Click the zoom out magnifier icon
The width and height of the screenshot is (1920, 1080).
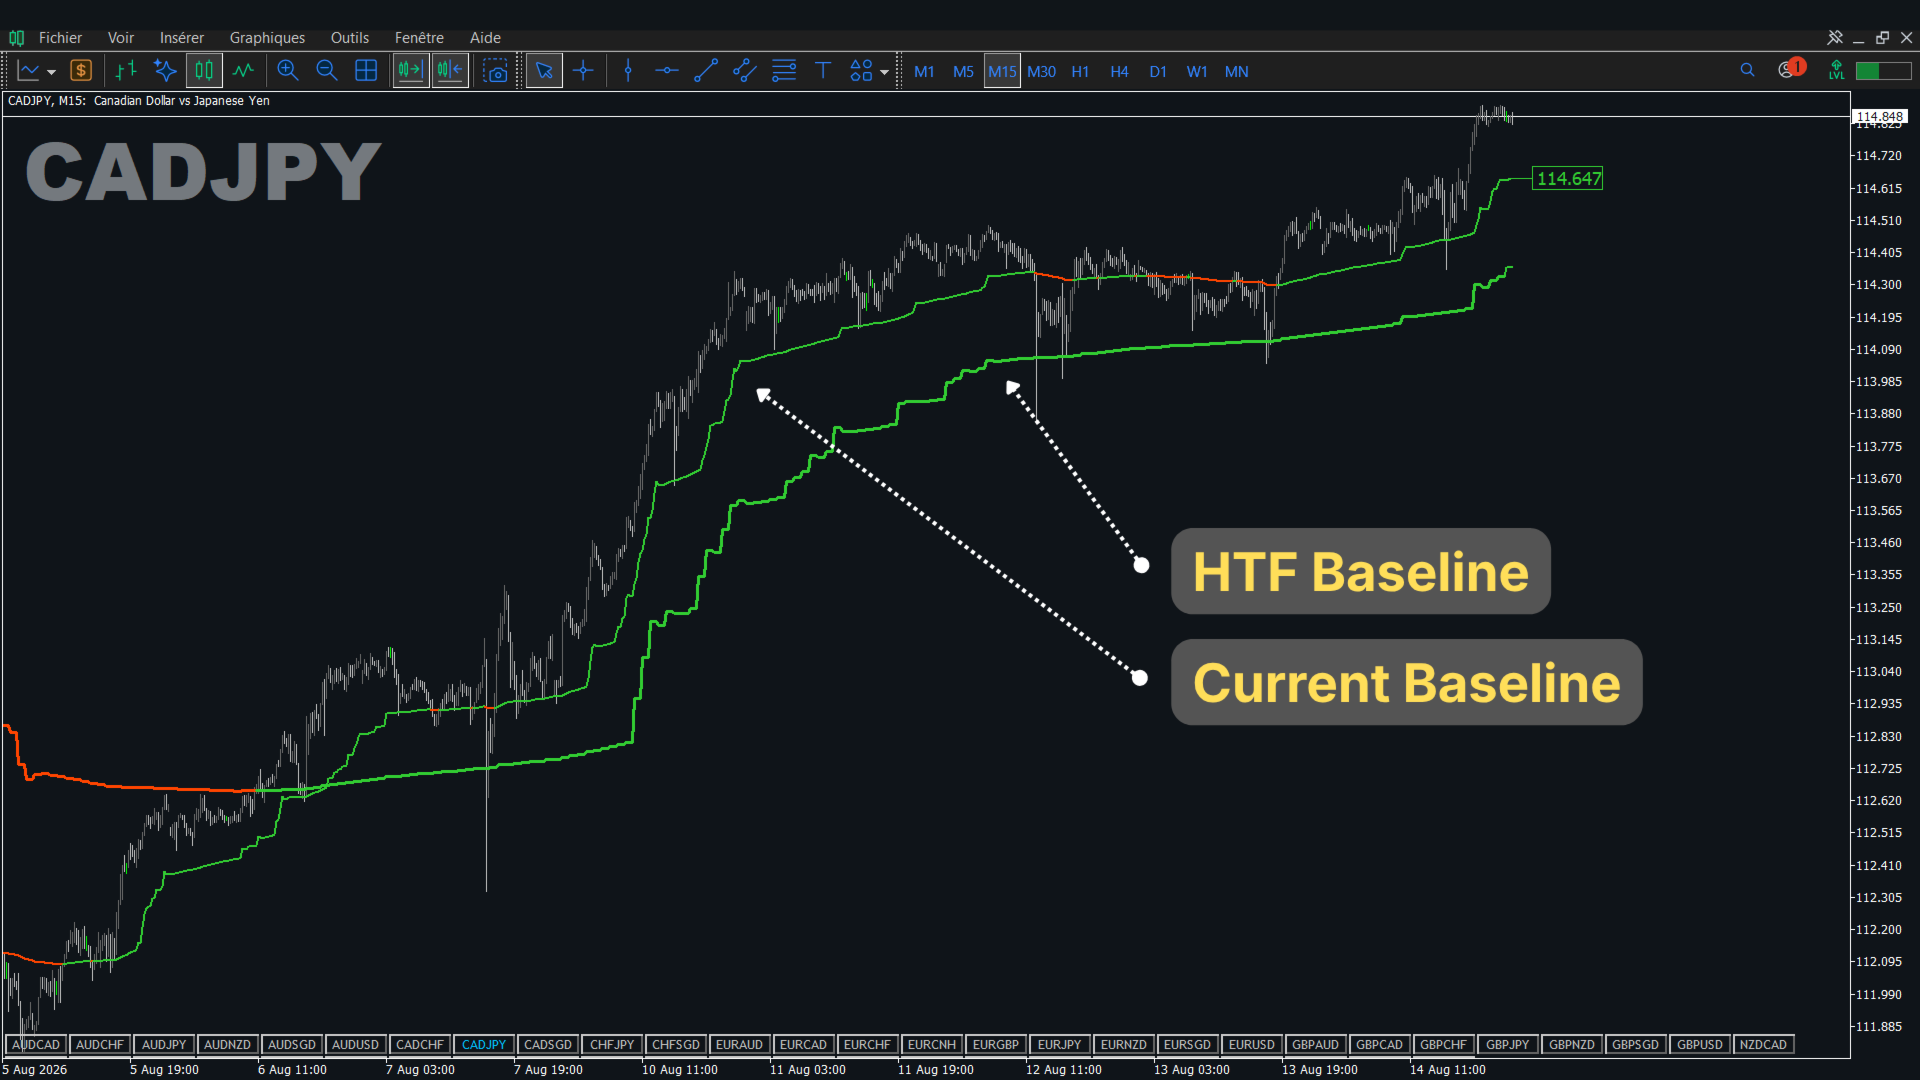[327, 71]
